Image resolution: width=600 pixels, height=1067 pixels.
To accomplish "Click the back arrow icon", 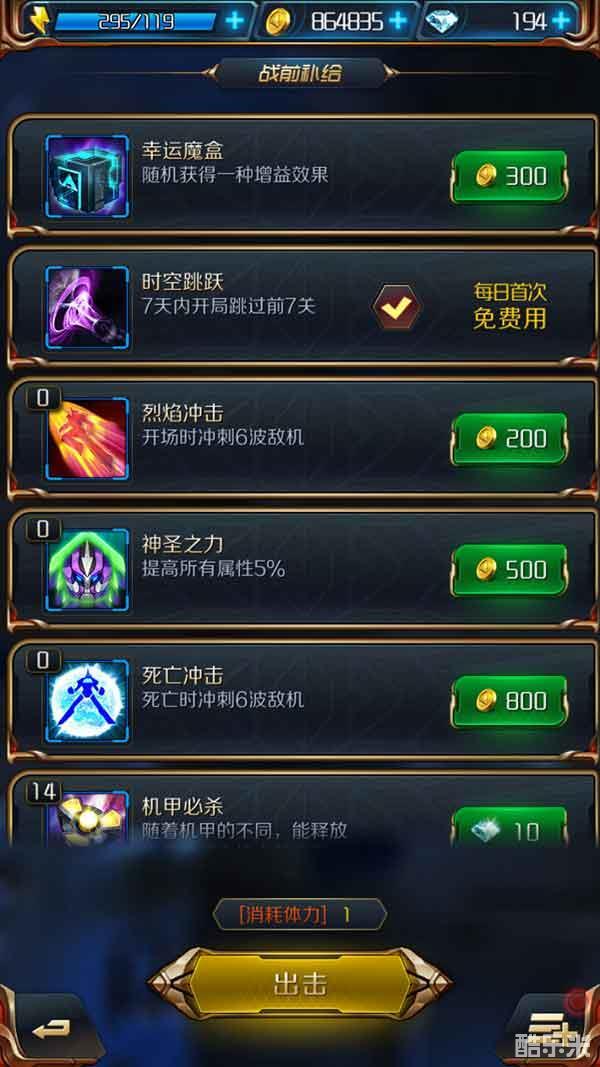I will [52, 1029].
